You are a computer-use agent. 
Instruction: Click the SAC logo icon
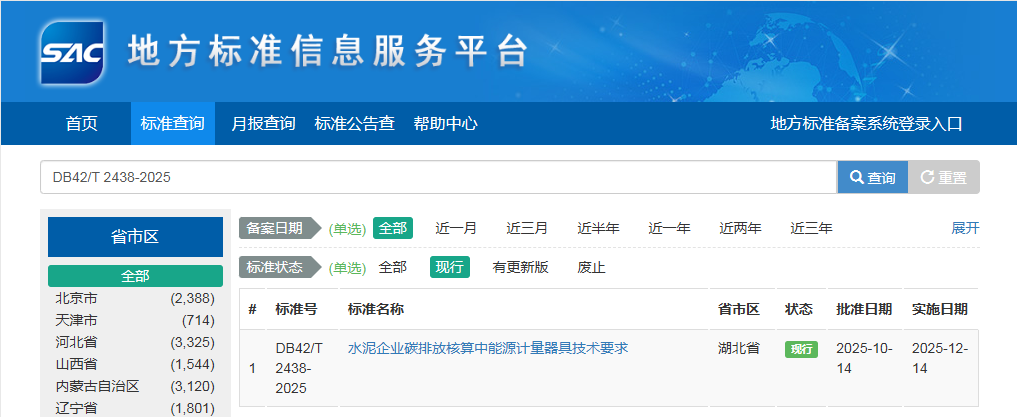click(73, 52)
